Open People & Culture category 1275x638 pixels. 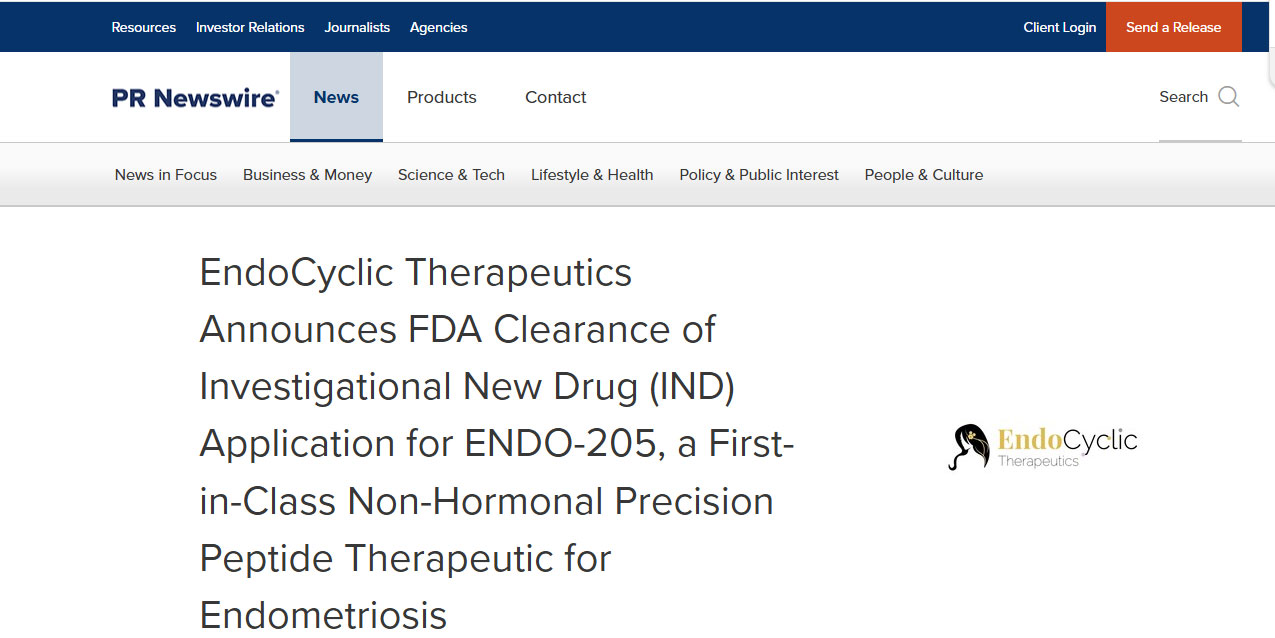coord(923,175)
